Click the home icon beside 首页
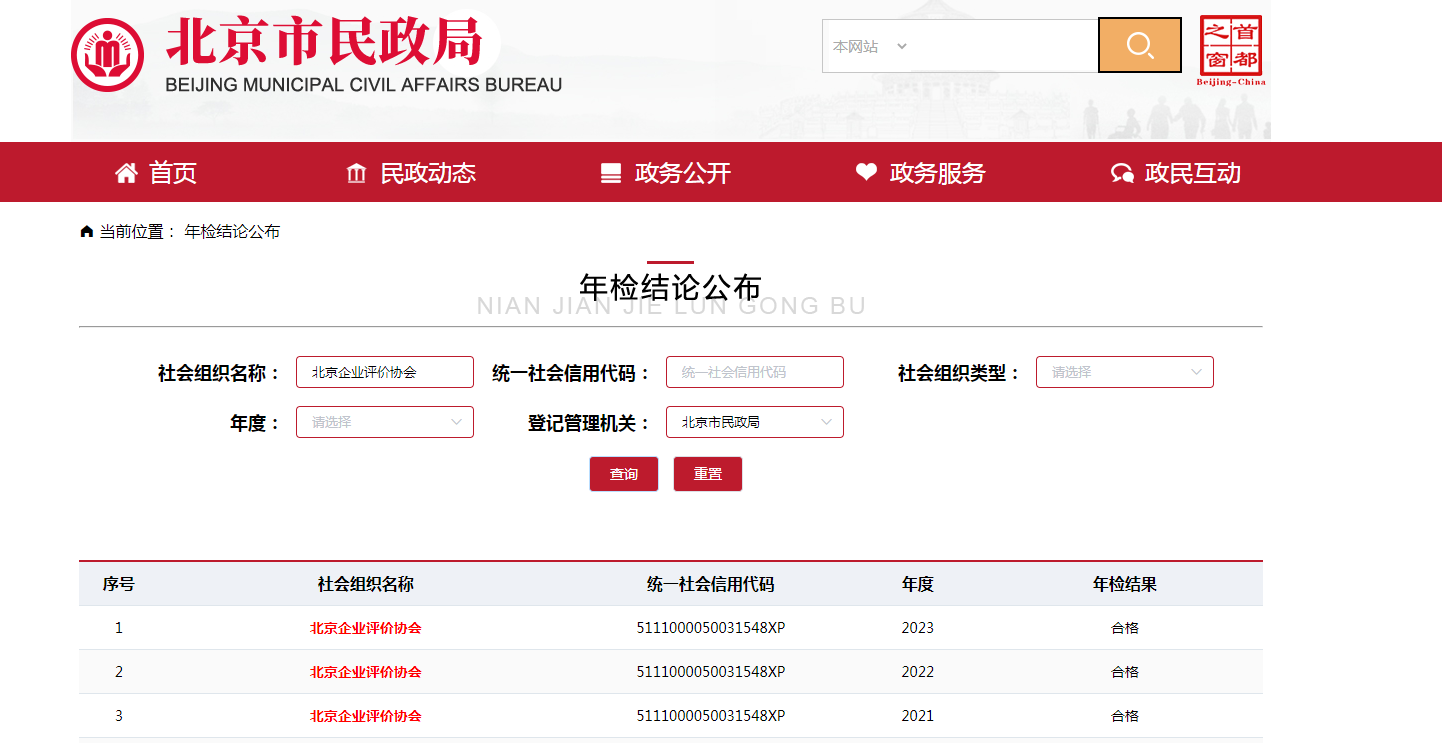The height and width of the screenshot is (743, 1442). pos(126,173)
